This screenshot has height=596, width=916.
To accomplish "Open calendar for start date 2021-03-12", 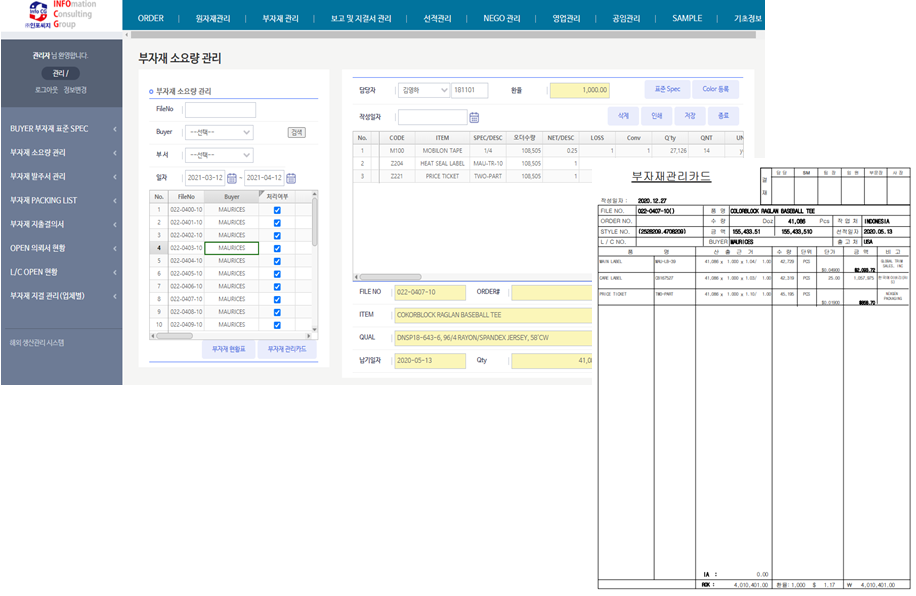I will point(232,178).
